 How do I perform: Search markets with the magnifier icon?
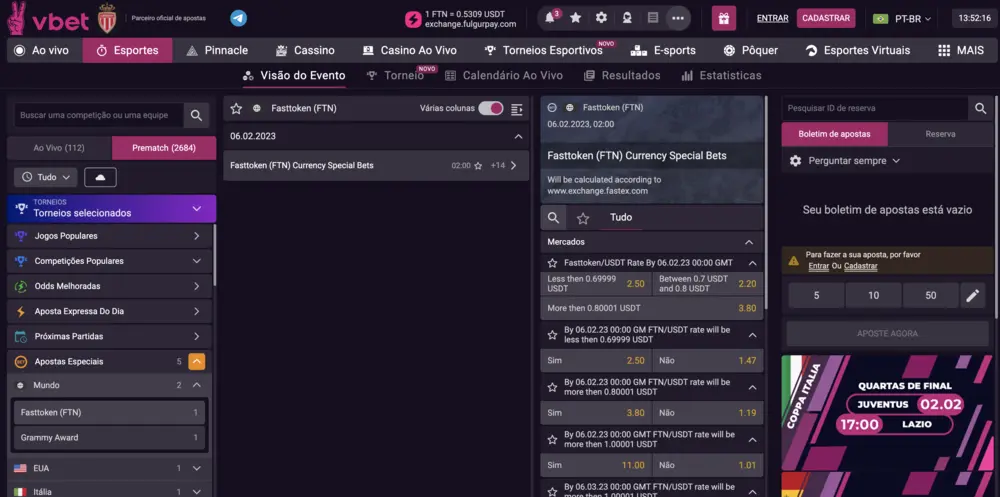coord(554,218)
